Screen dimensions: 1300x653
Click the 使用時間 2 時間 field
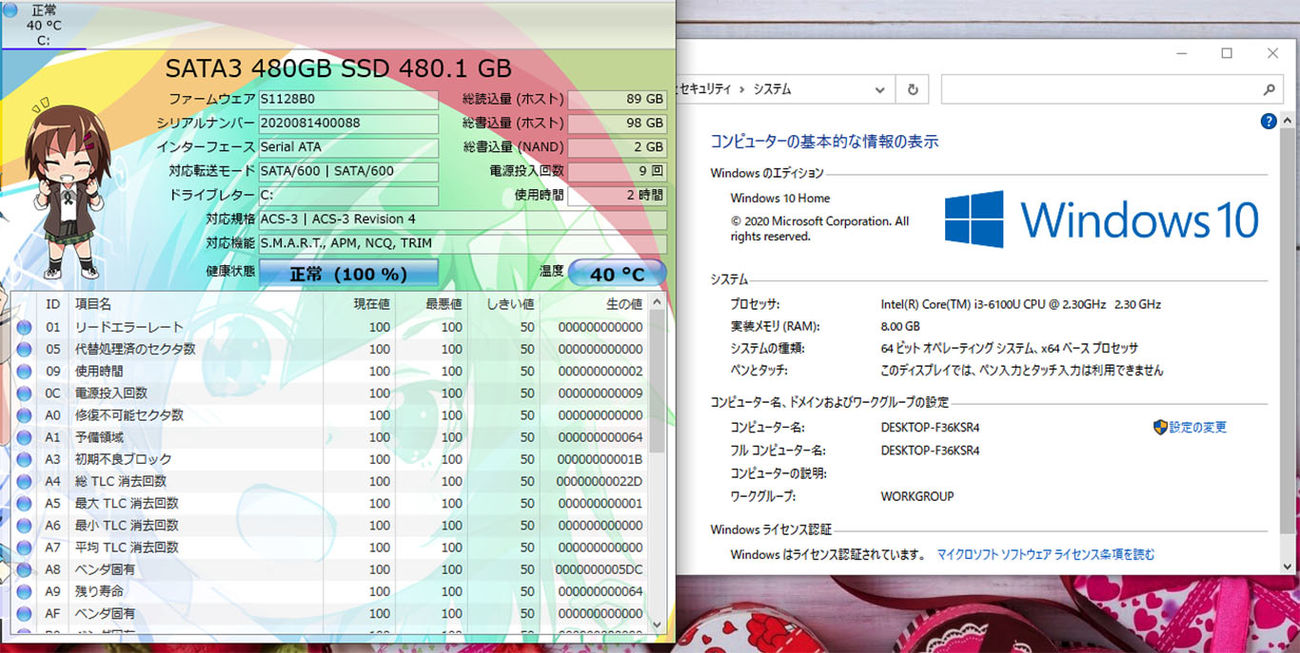[617, 196]
